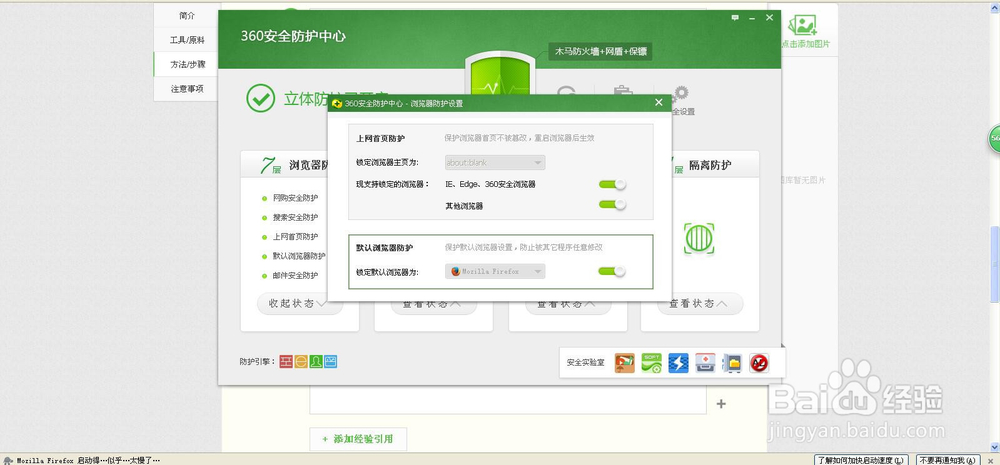Click the 点击添加图片 image icon
This screenshot has height=465, width=1000.
point(803,24)
